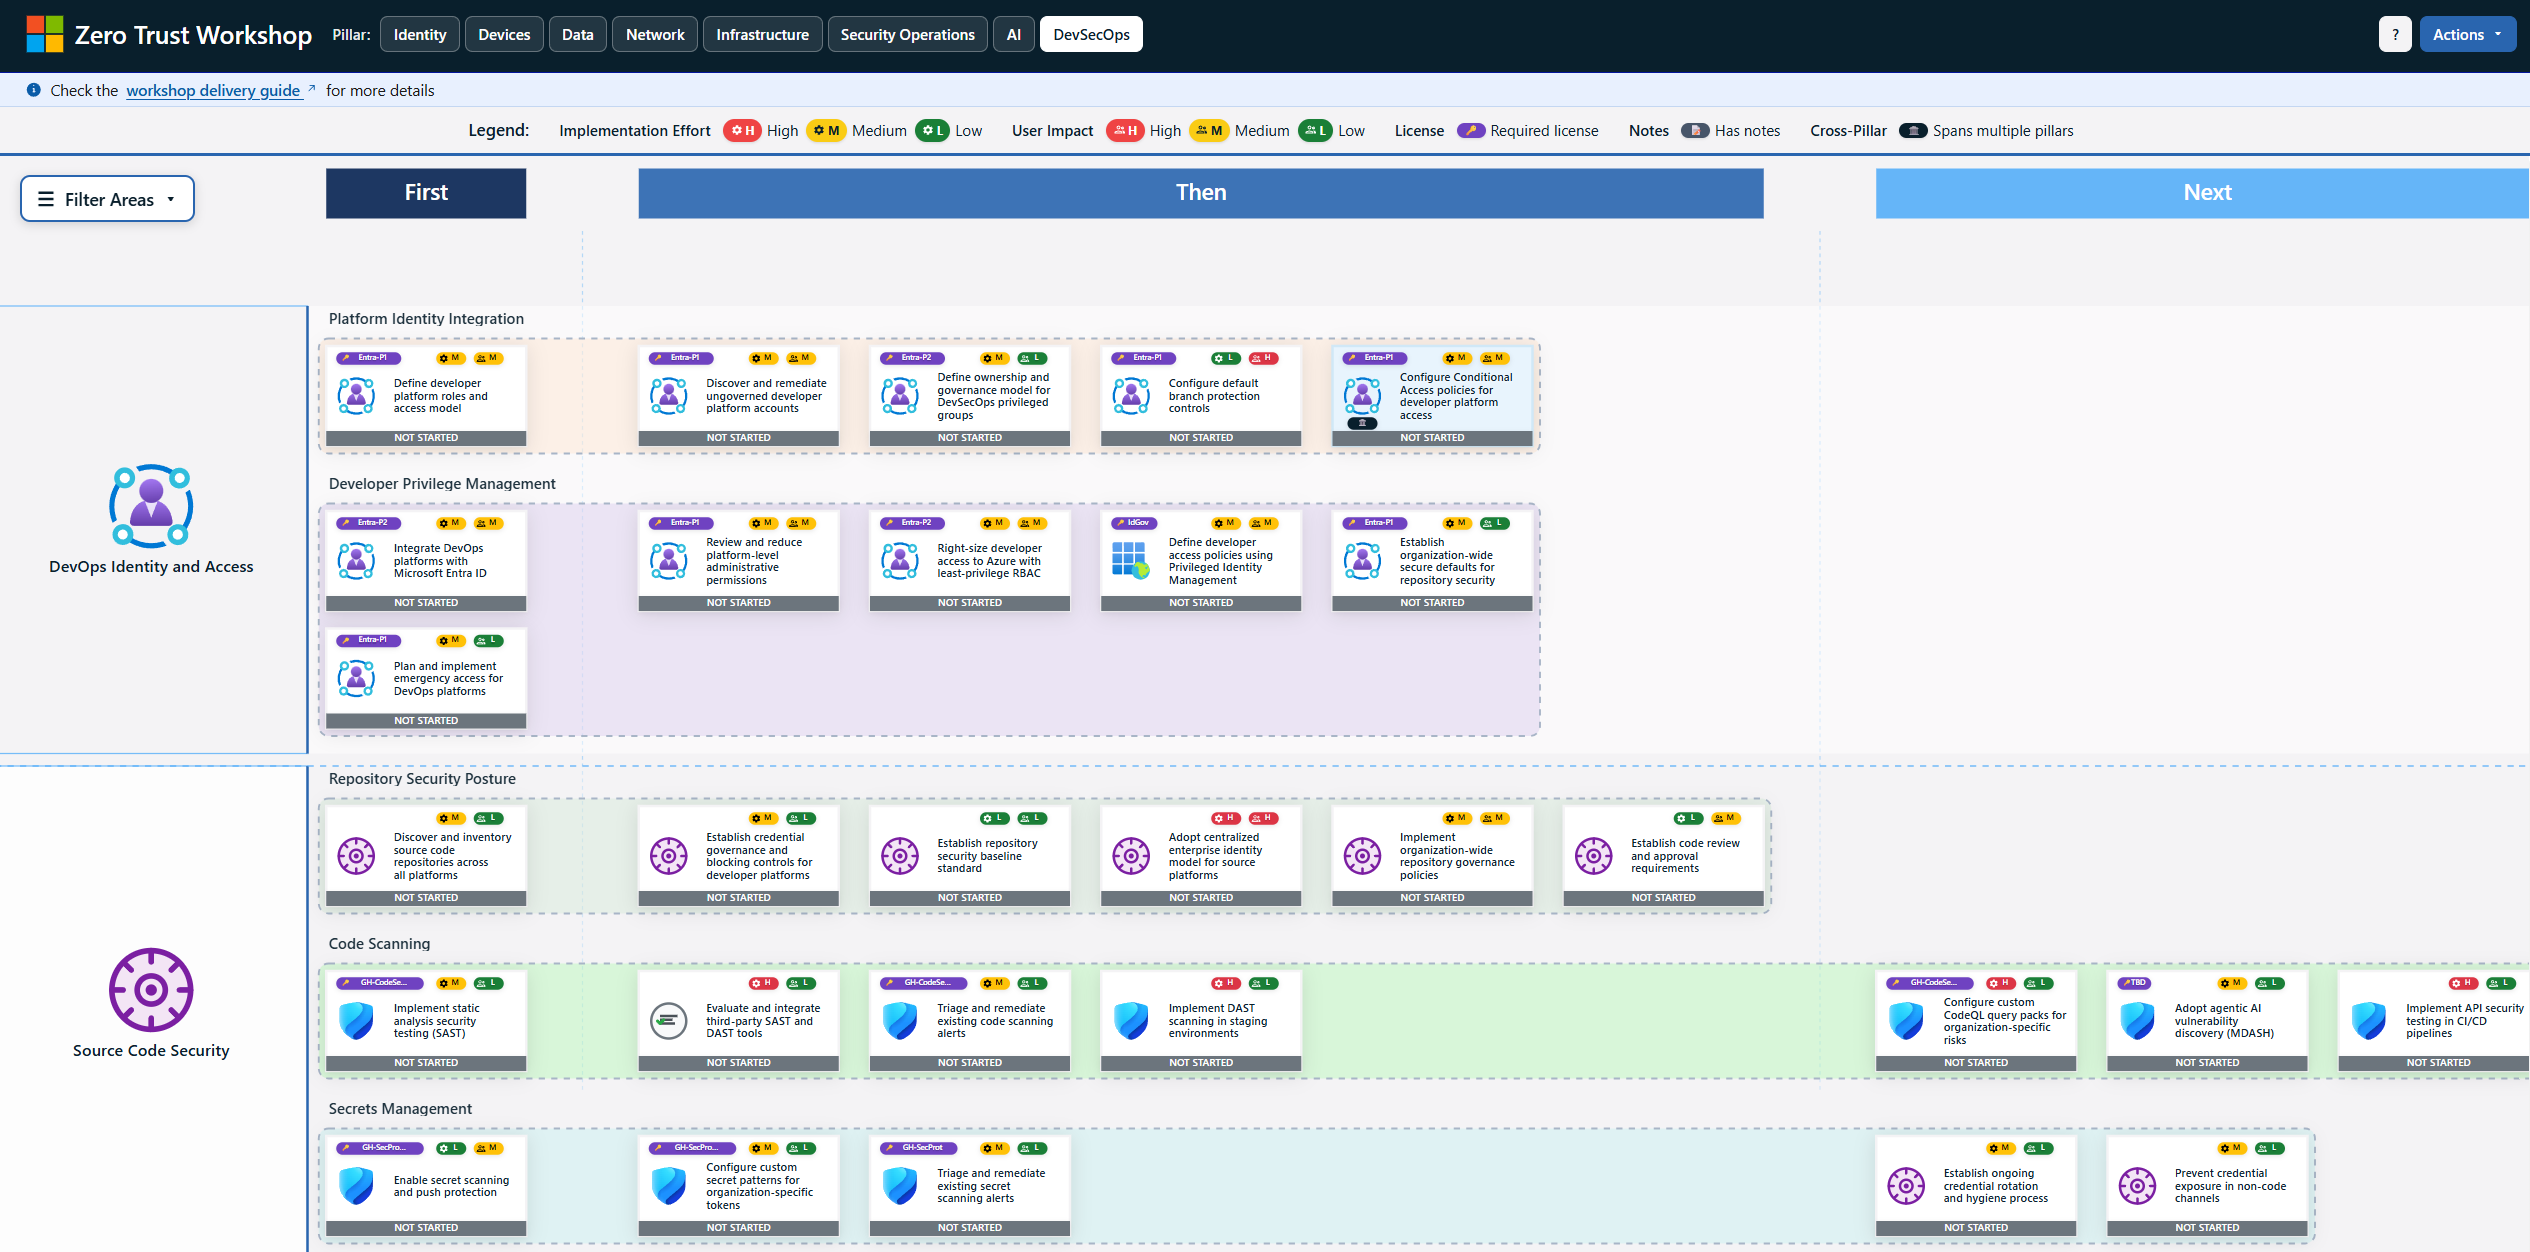Switch to the Devices pillar
Image resolution: width=2530 pixels, height=1252 pixels.
pos(504,34)
